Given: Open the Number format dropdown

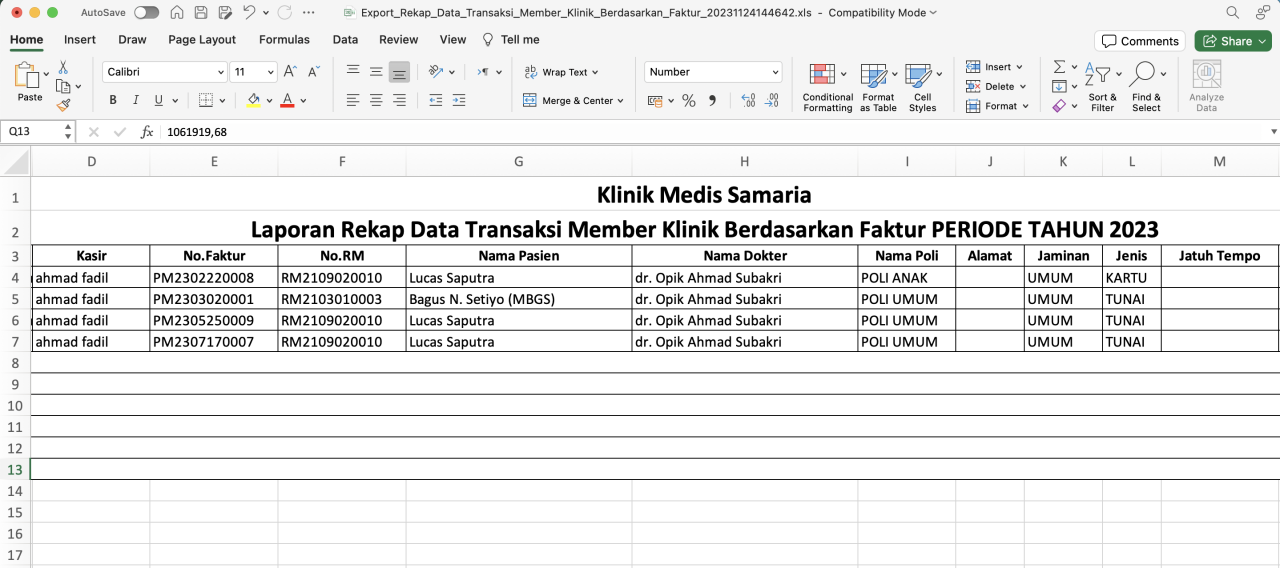Looking at the screenshot, I should coord(775,72).
